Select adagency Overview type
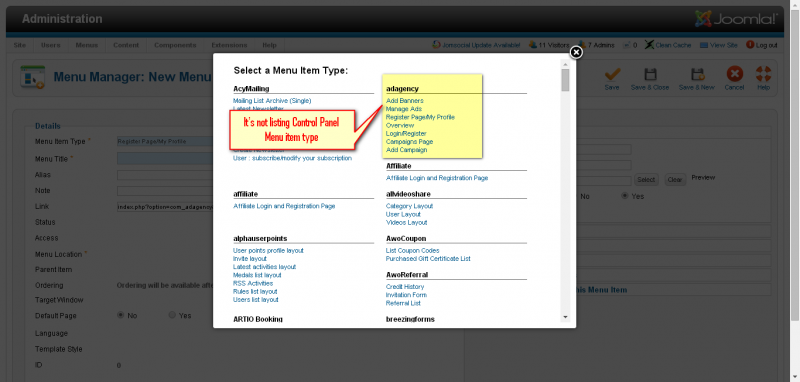Image resolution: width=800 pixels, height=382 pixels. pos(400,125)
